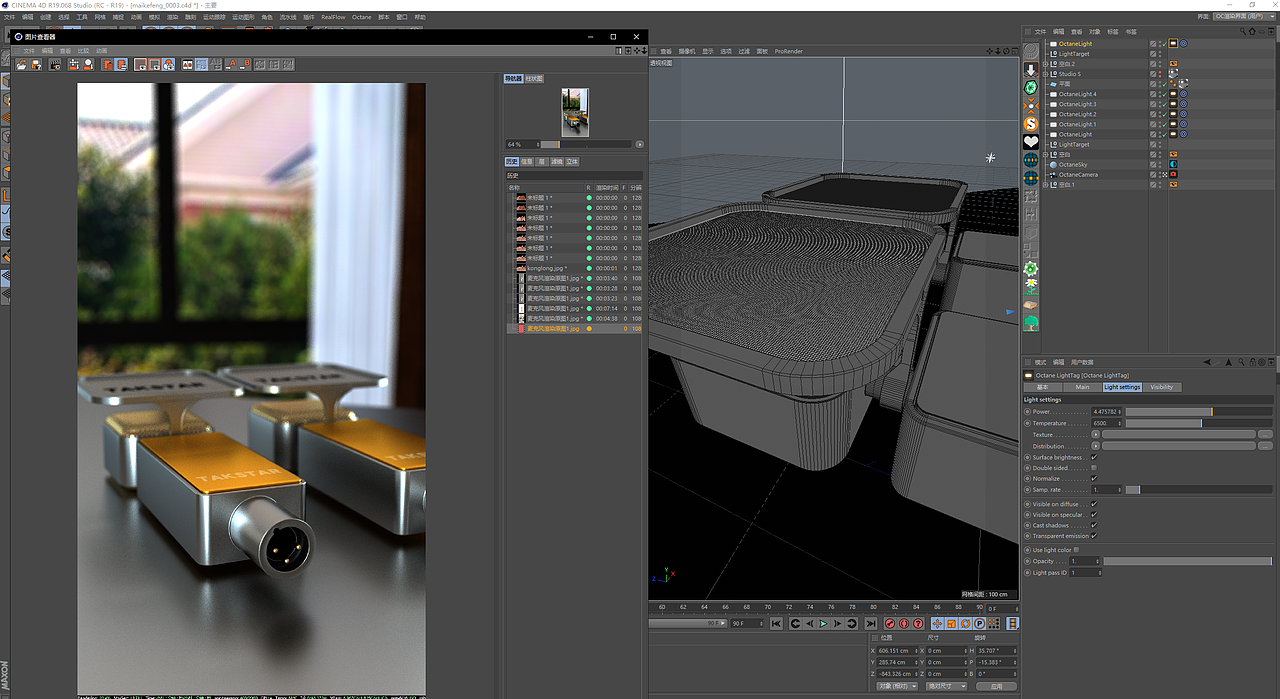Expand the Studio 5 object in hierarchy
1280x699 pixels.
[1045, 74]
